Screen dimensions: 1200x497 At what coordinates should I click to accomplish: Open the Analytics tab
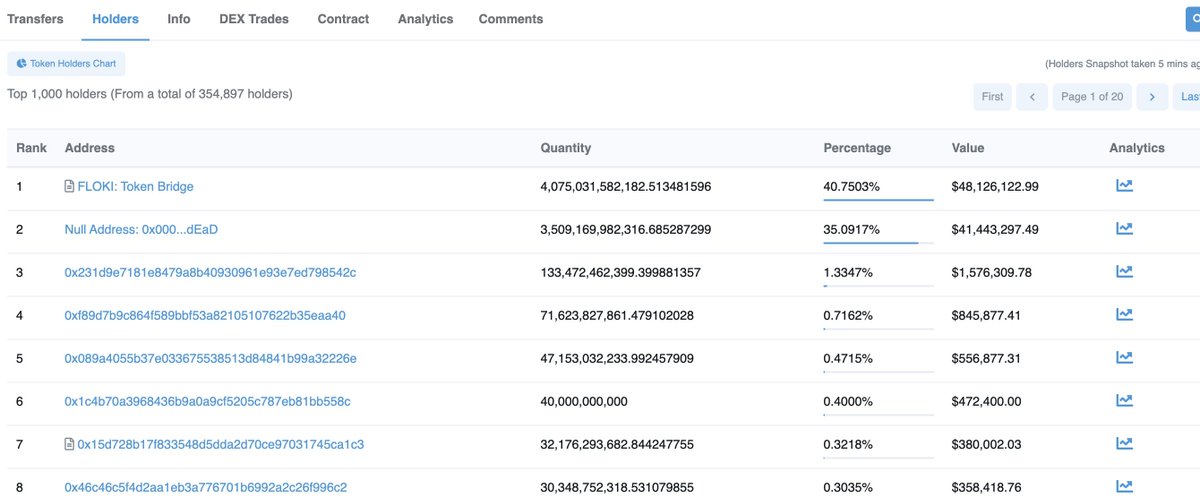pos(425,19)
